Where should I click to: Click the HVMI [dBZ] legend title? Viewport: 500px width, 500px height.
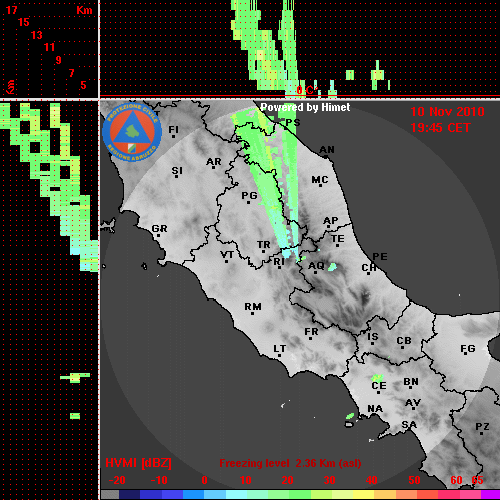[138, 463]
